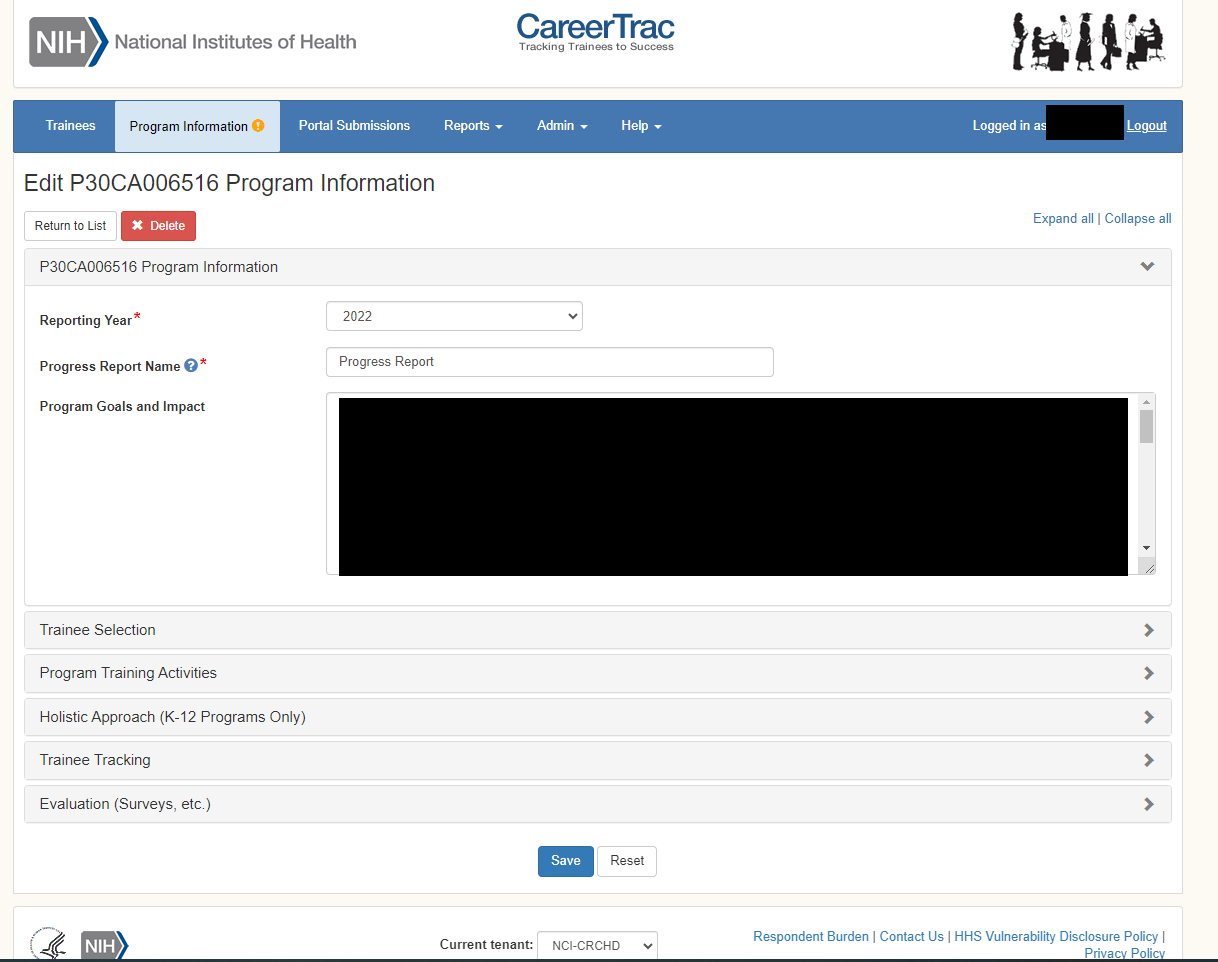Open the Admin dropdown menu
This screenshot has height=962, width=1218.
coord(562,126)
